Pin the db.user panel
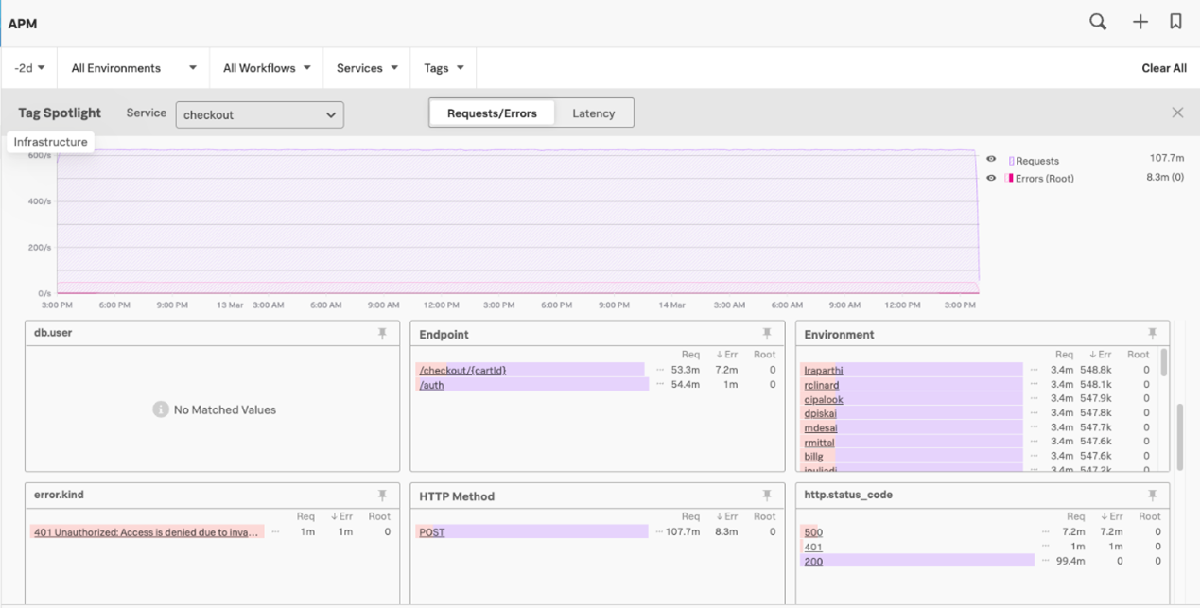Viewport: 1200px width, 608px height. click(x=382, y=333)
